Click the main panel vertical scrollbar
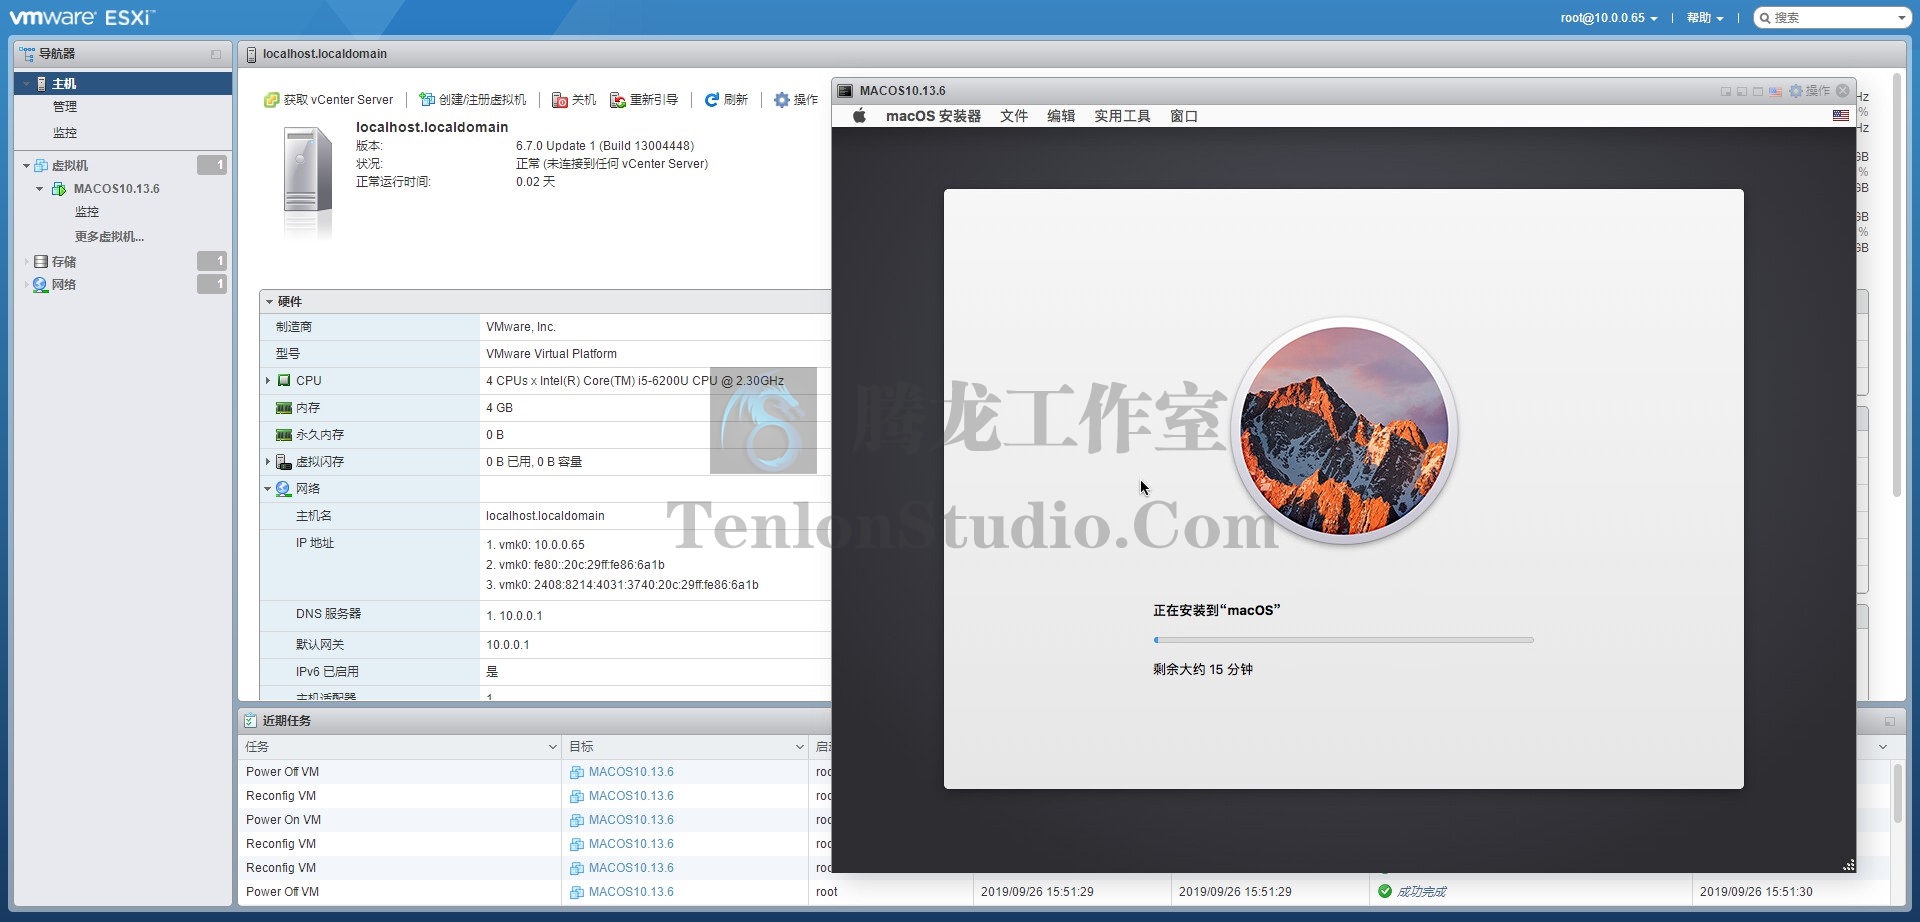The width and height of the screenshot is (1920, 922). pos(1897,285)
